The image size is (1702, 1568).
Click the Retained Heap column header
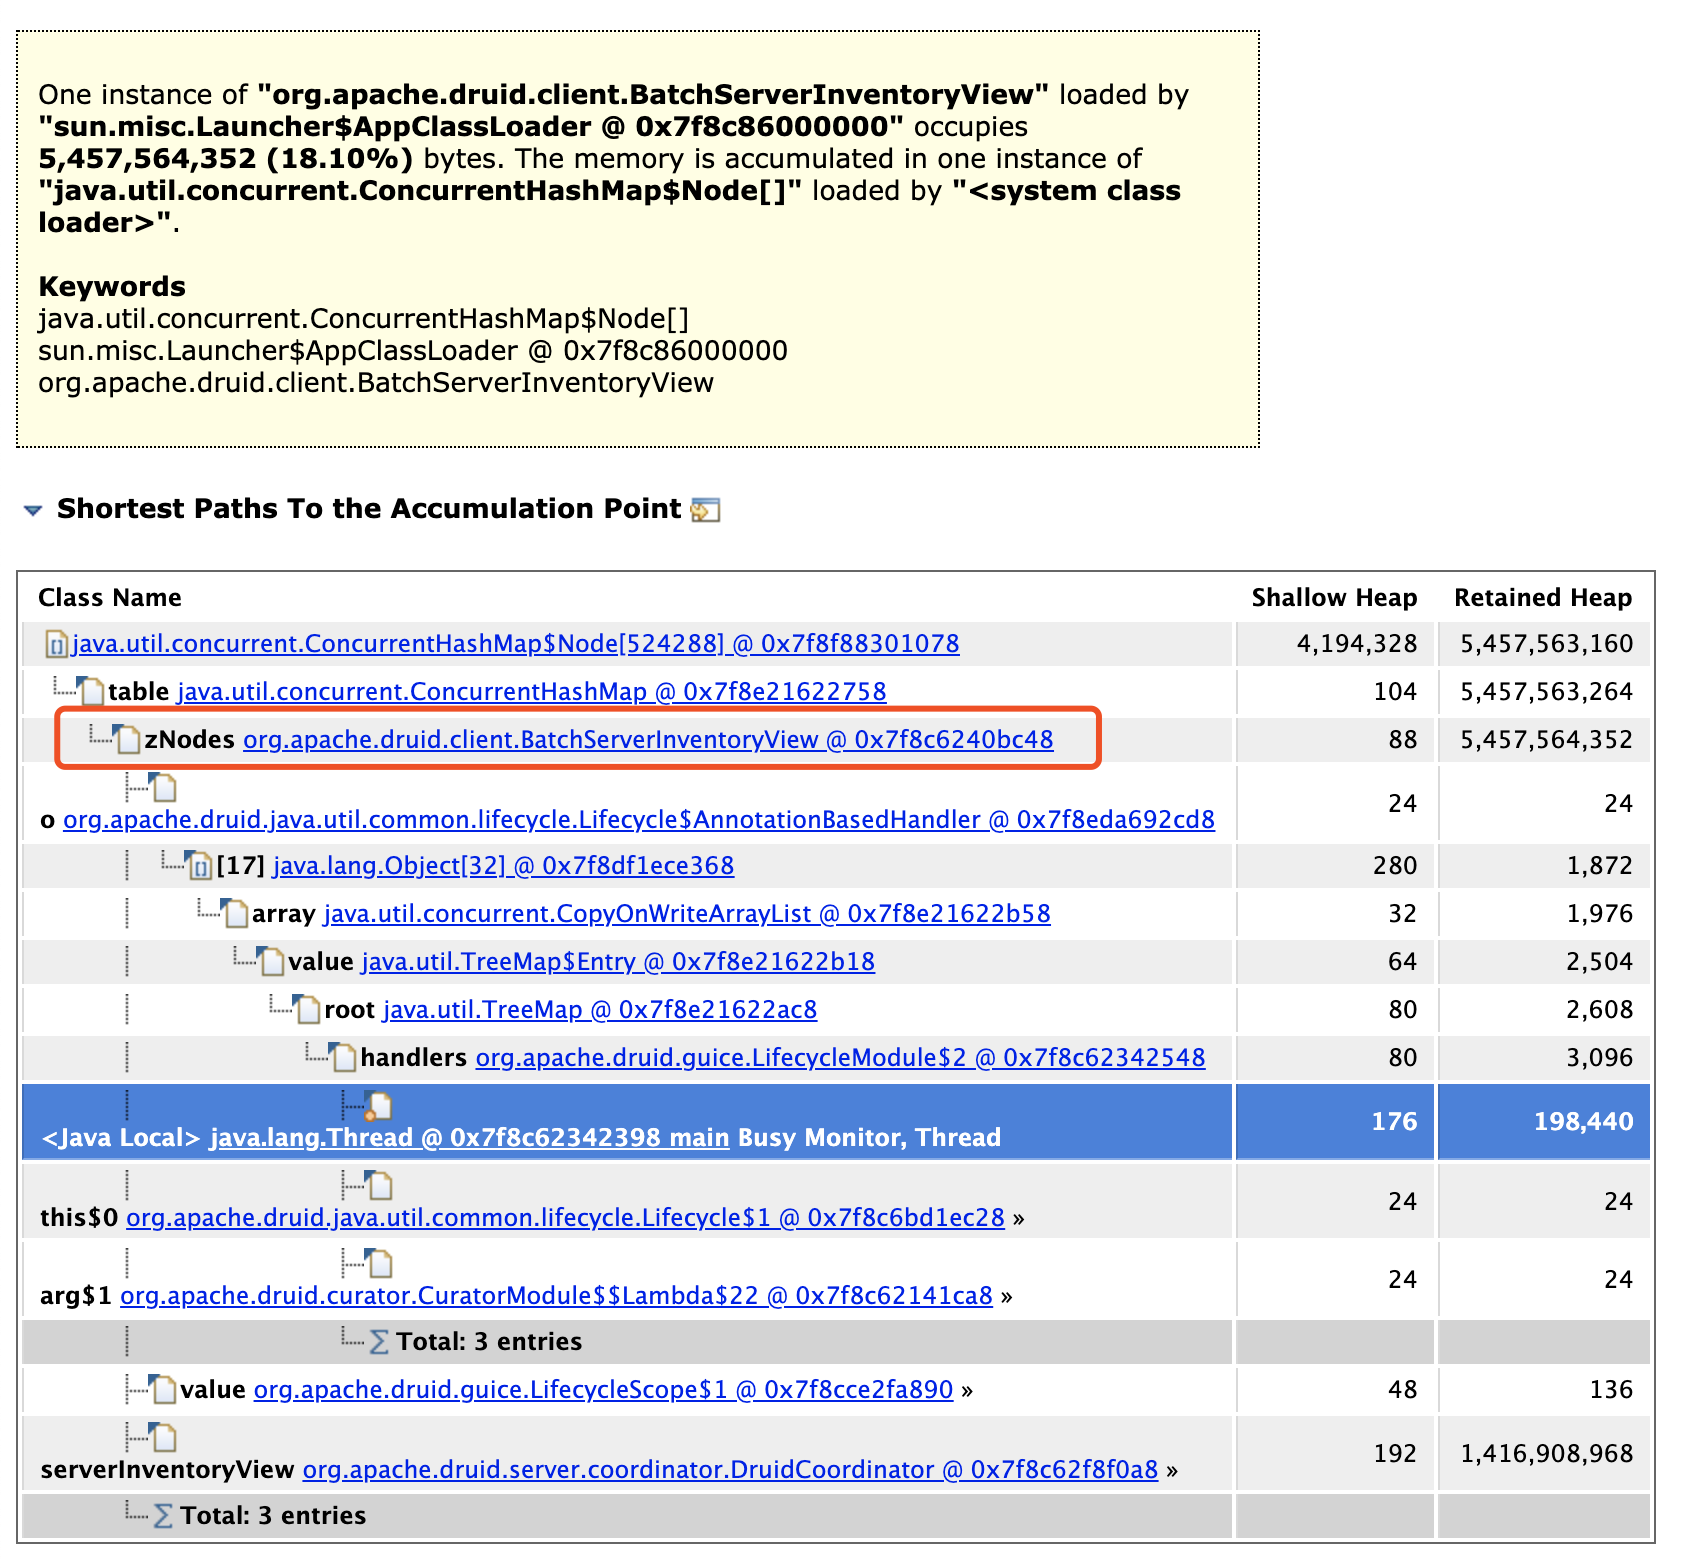1543,598
